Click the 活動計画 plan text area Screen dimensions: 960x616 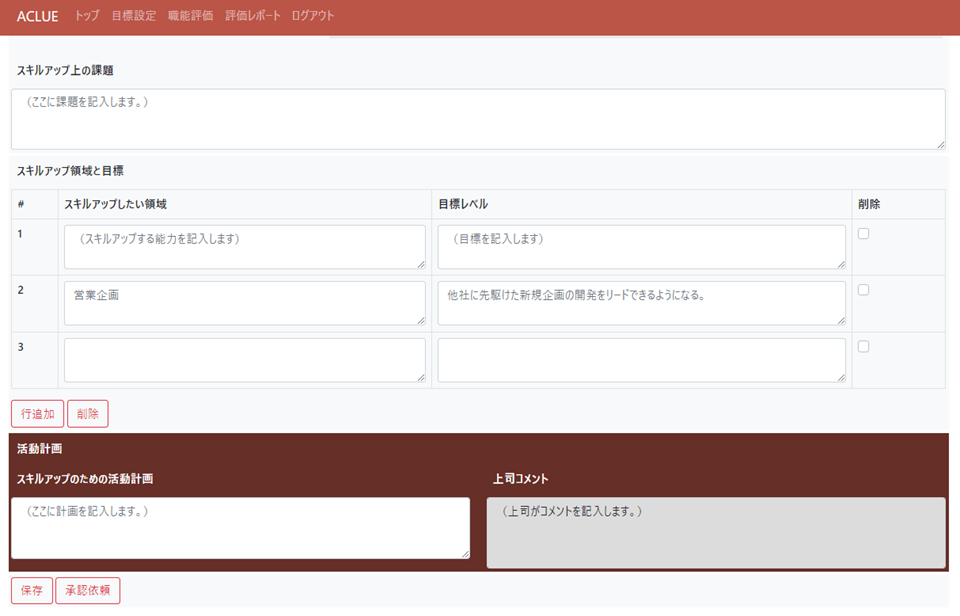(x=240, y=528)
